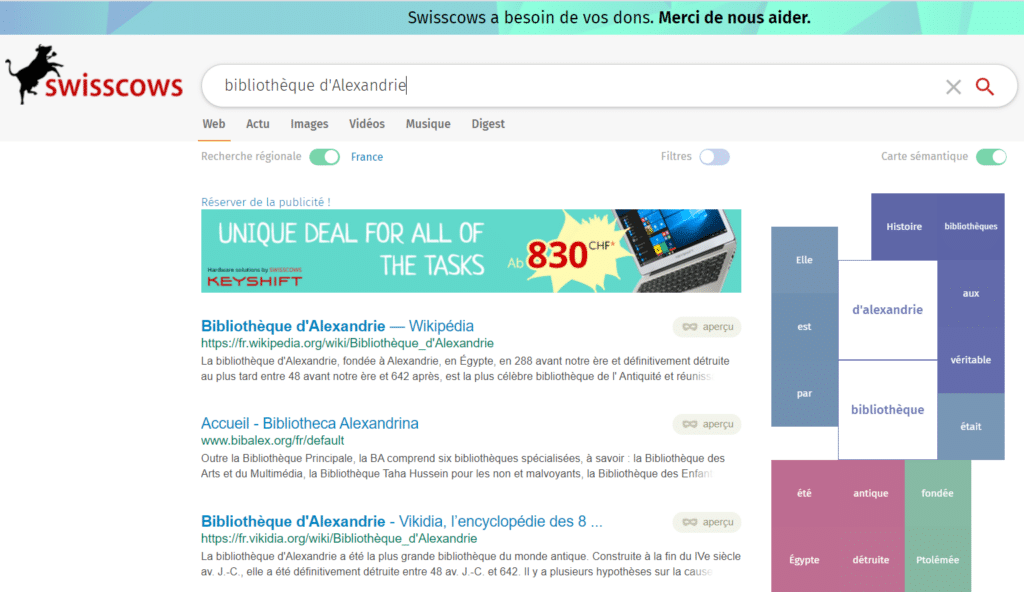Click aperçu button for Bibliotheca Alexandrina

(707, 424)
